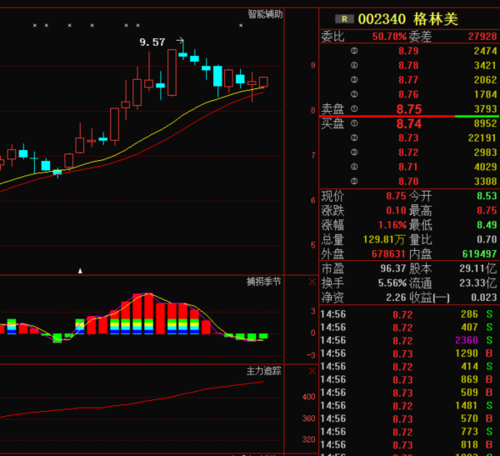Image resolution: width=500 pixels, height=456 pixels.
Task: Click the 9.57 high price annotation
Action: pos(152,42)
